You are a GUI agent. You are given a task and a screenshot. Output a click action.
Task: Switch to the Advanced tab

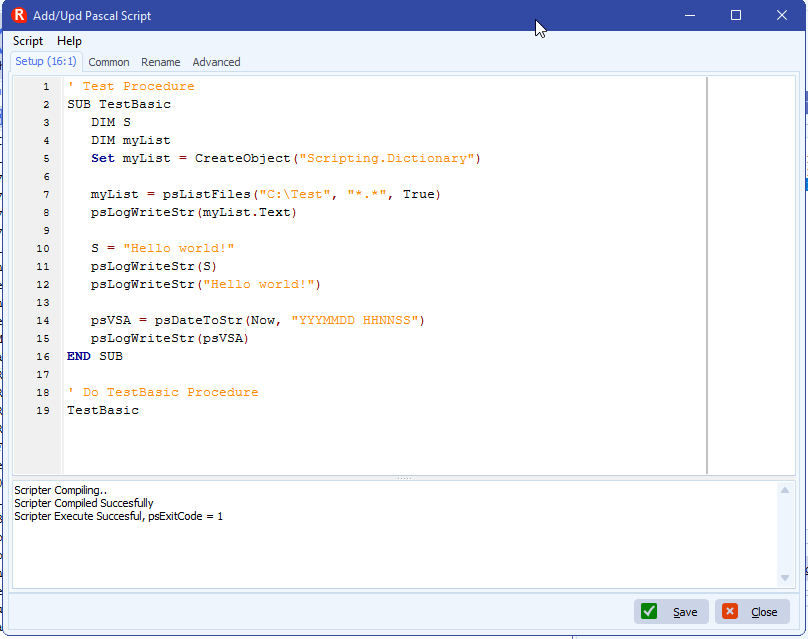click(216, 62)
